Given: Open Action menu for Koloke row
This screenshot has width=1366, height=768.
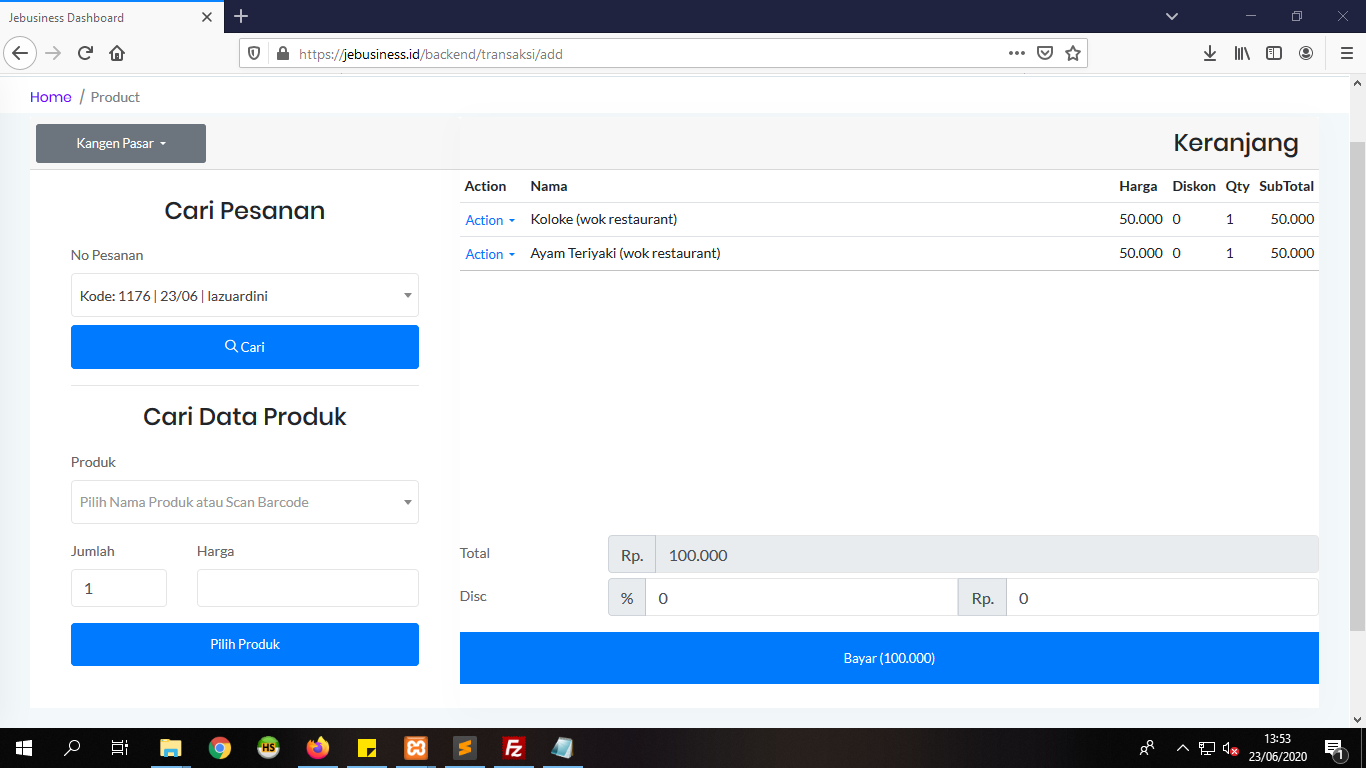Looking at the screenshot, I should tap(490, 220).
